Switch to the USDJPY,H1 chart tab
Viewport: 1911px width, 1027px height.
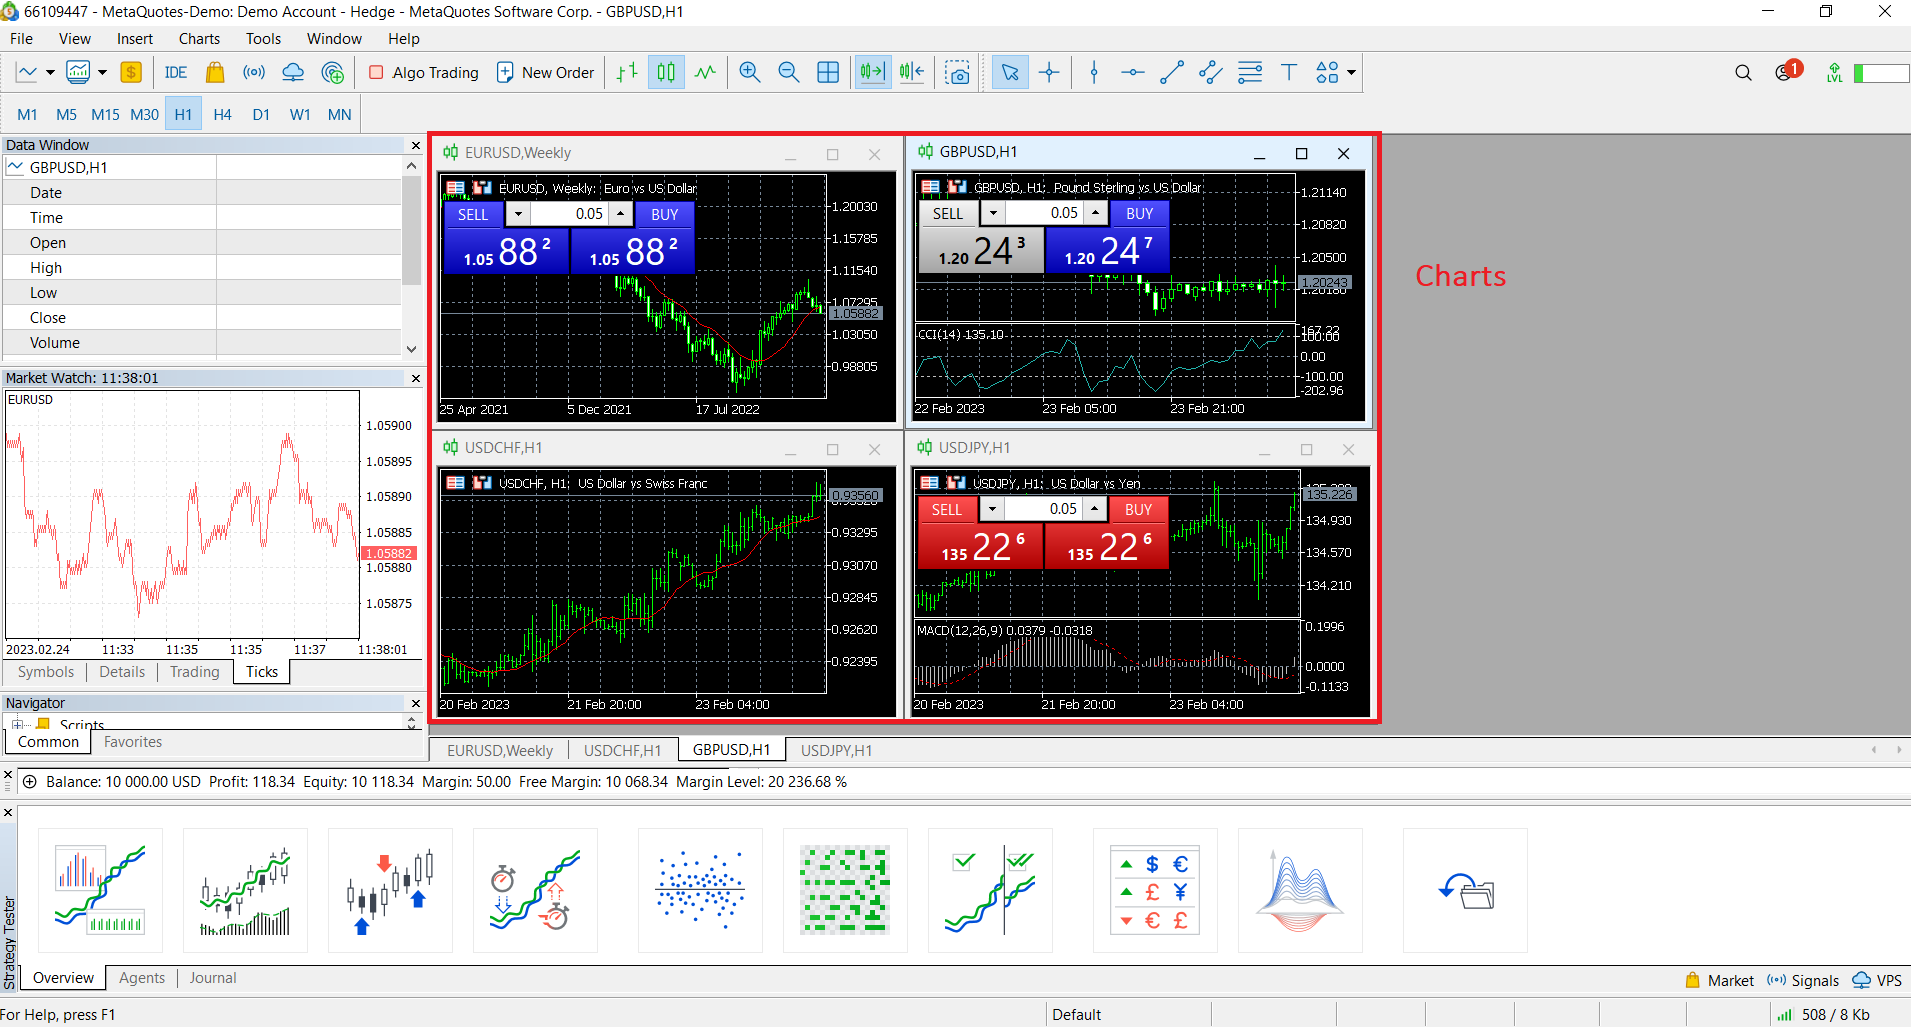(836, 750)
